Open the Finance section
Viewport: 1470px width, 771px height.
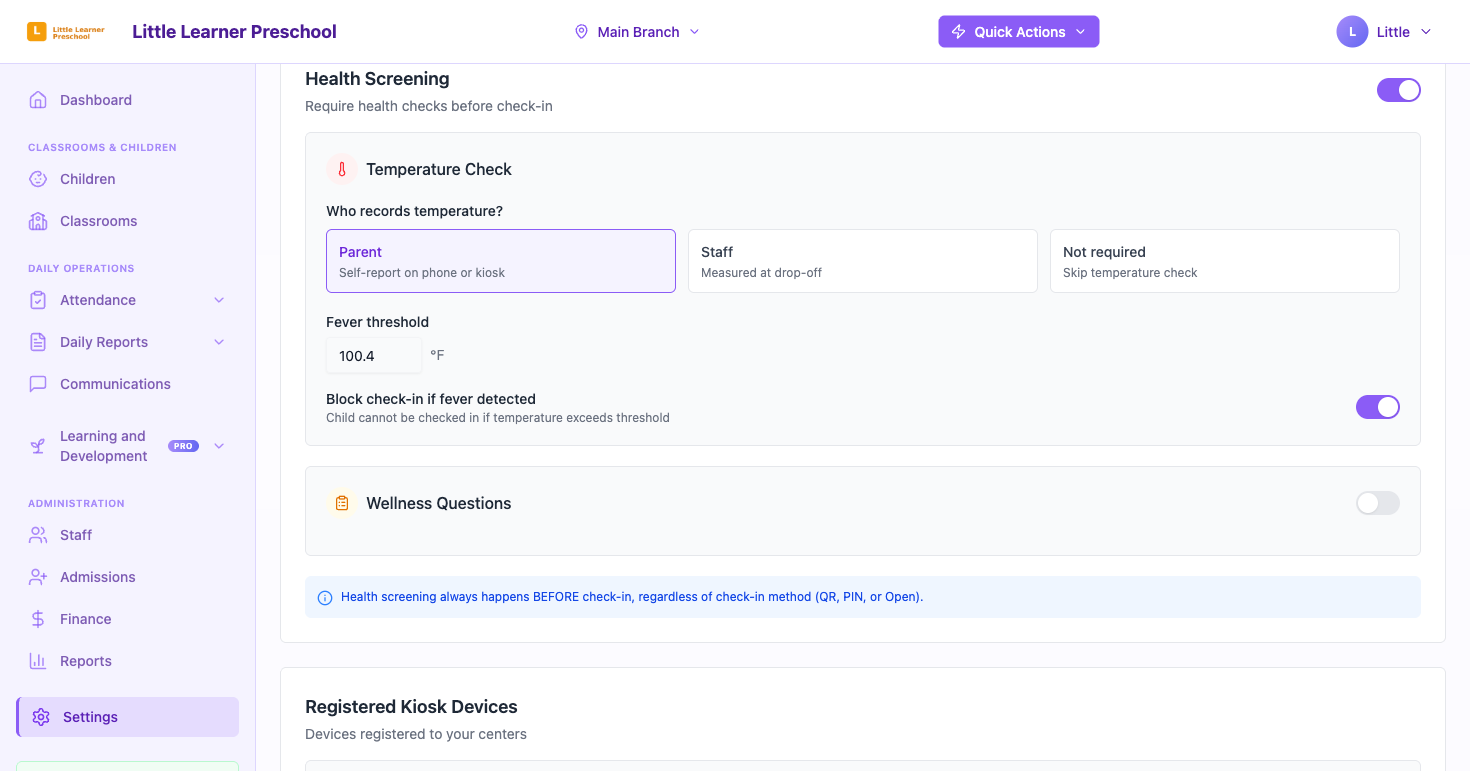click(x=128, y=619)
